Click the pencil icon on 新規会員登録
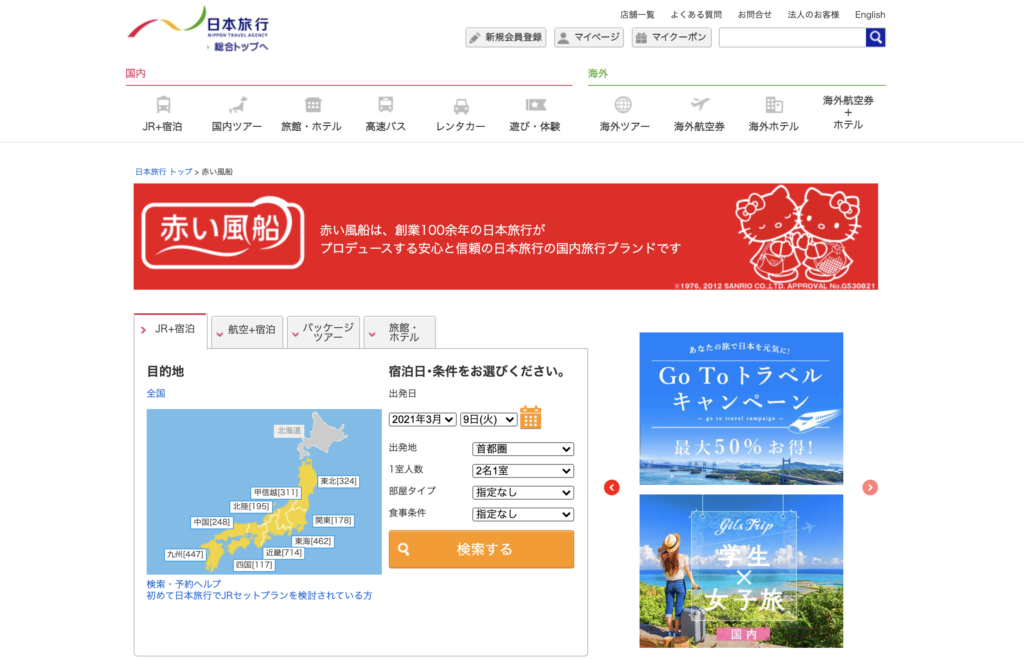The width and height of the screenshot is (1024, 660). [475, 38]
